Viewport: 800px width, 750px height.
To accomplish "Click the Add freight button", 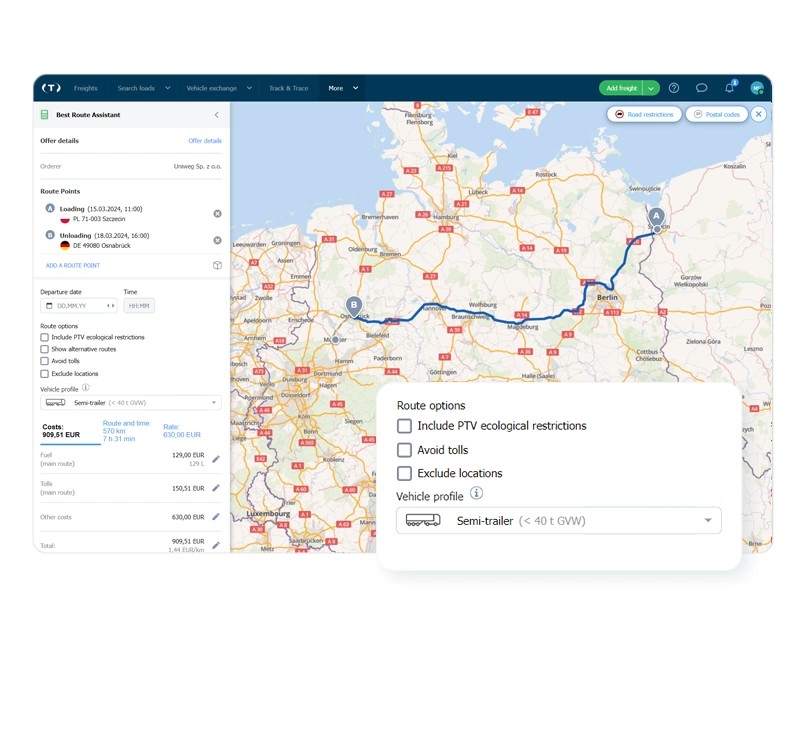I will 621,88.
